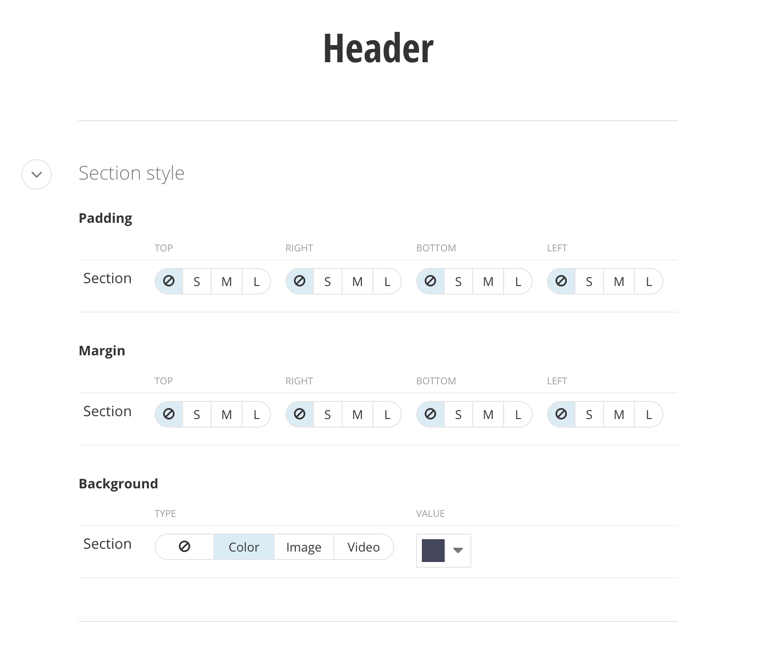Select the none icon for Margin Top

(x=169, y=414)
